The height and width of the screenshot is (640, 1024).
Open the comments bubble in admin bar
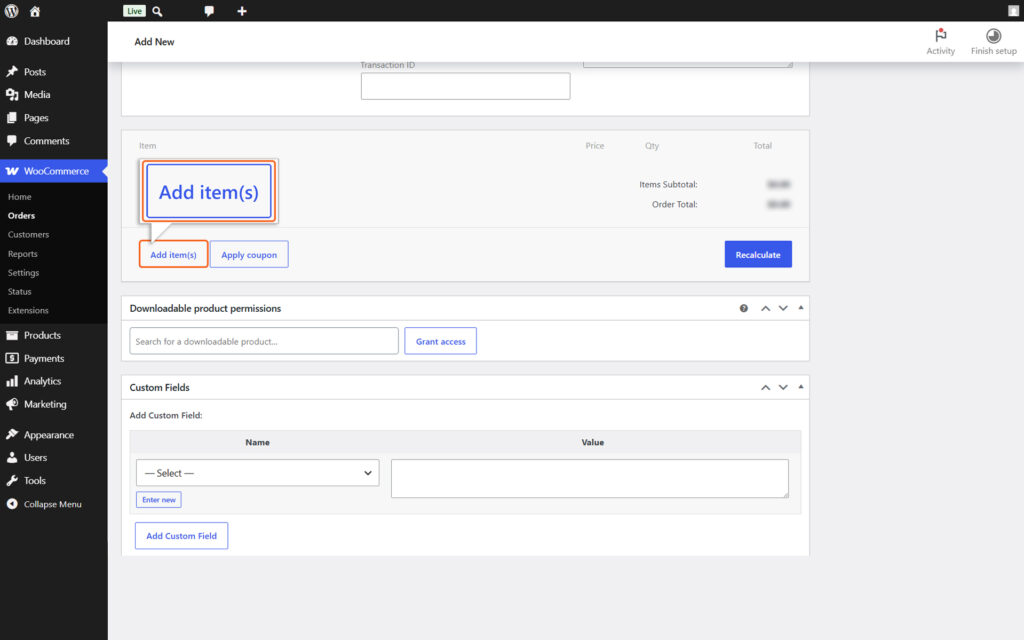(x=209, y=11)
